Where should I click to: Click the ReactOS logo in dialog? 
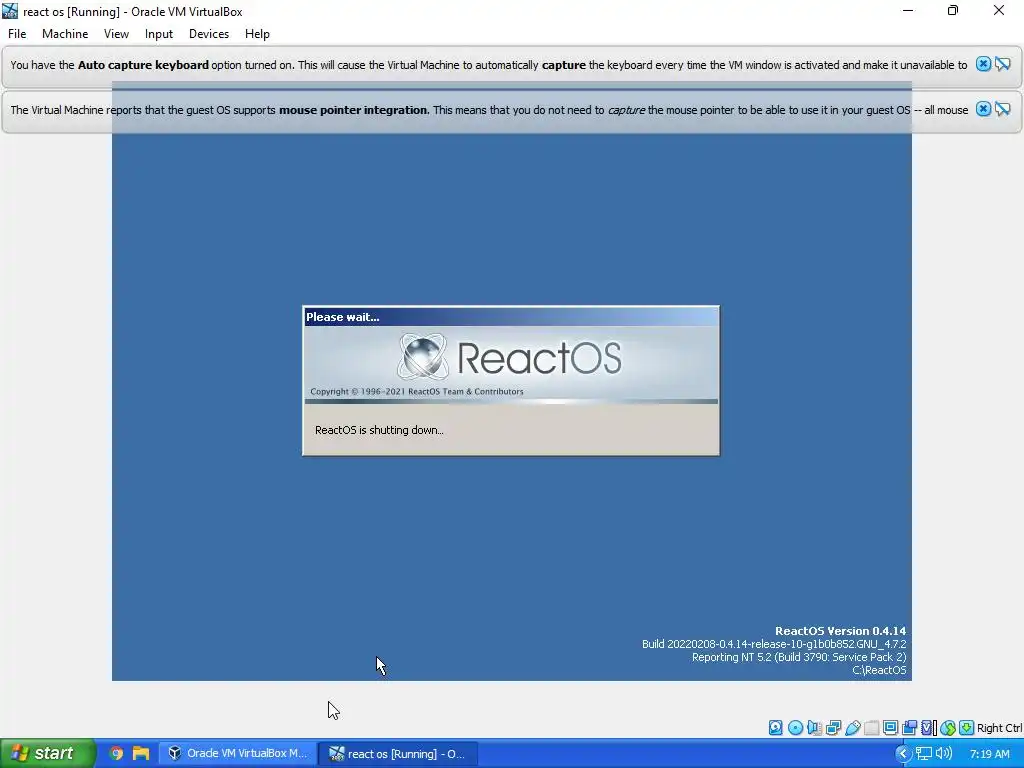pyautogui.click(x=510, y=357)
